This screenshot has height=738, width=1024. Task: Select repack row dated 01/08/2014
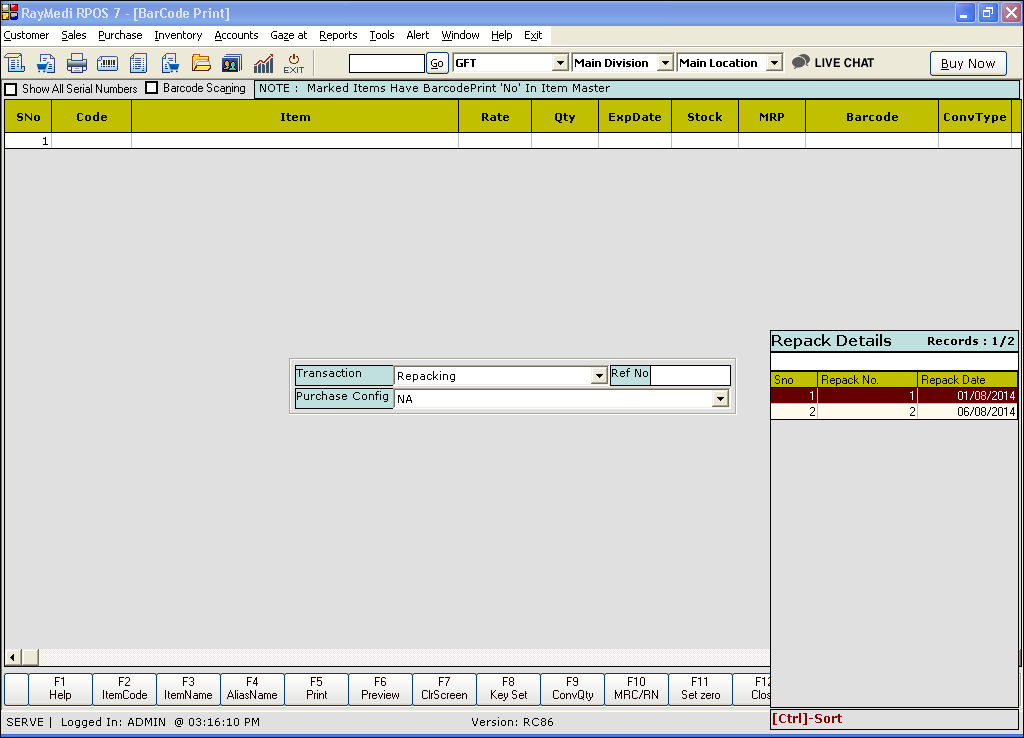coord(893,395)
